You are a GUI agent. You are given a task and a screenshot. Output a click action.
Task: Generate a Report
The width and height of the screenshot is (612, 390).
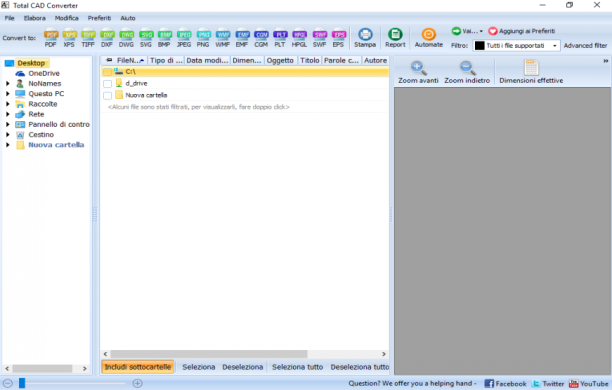point(395,38)
